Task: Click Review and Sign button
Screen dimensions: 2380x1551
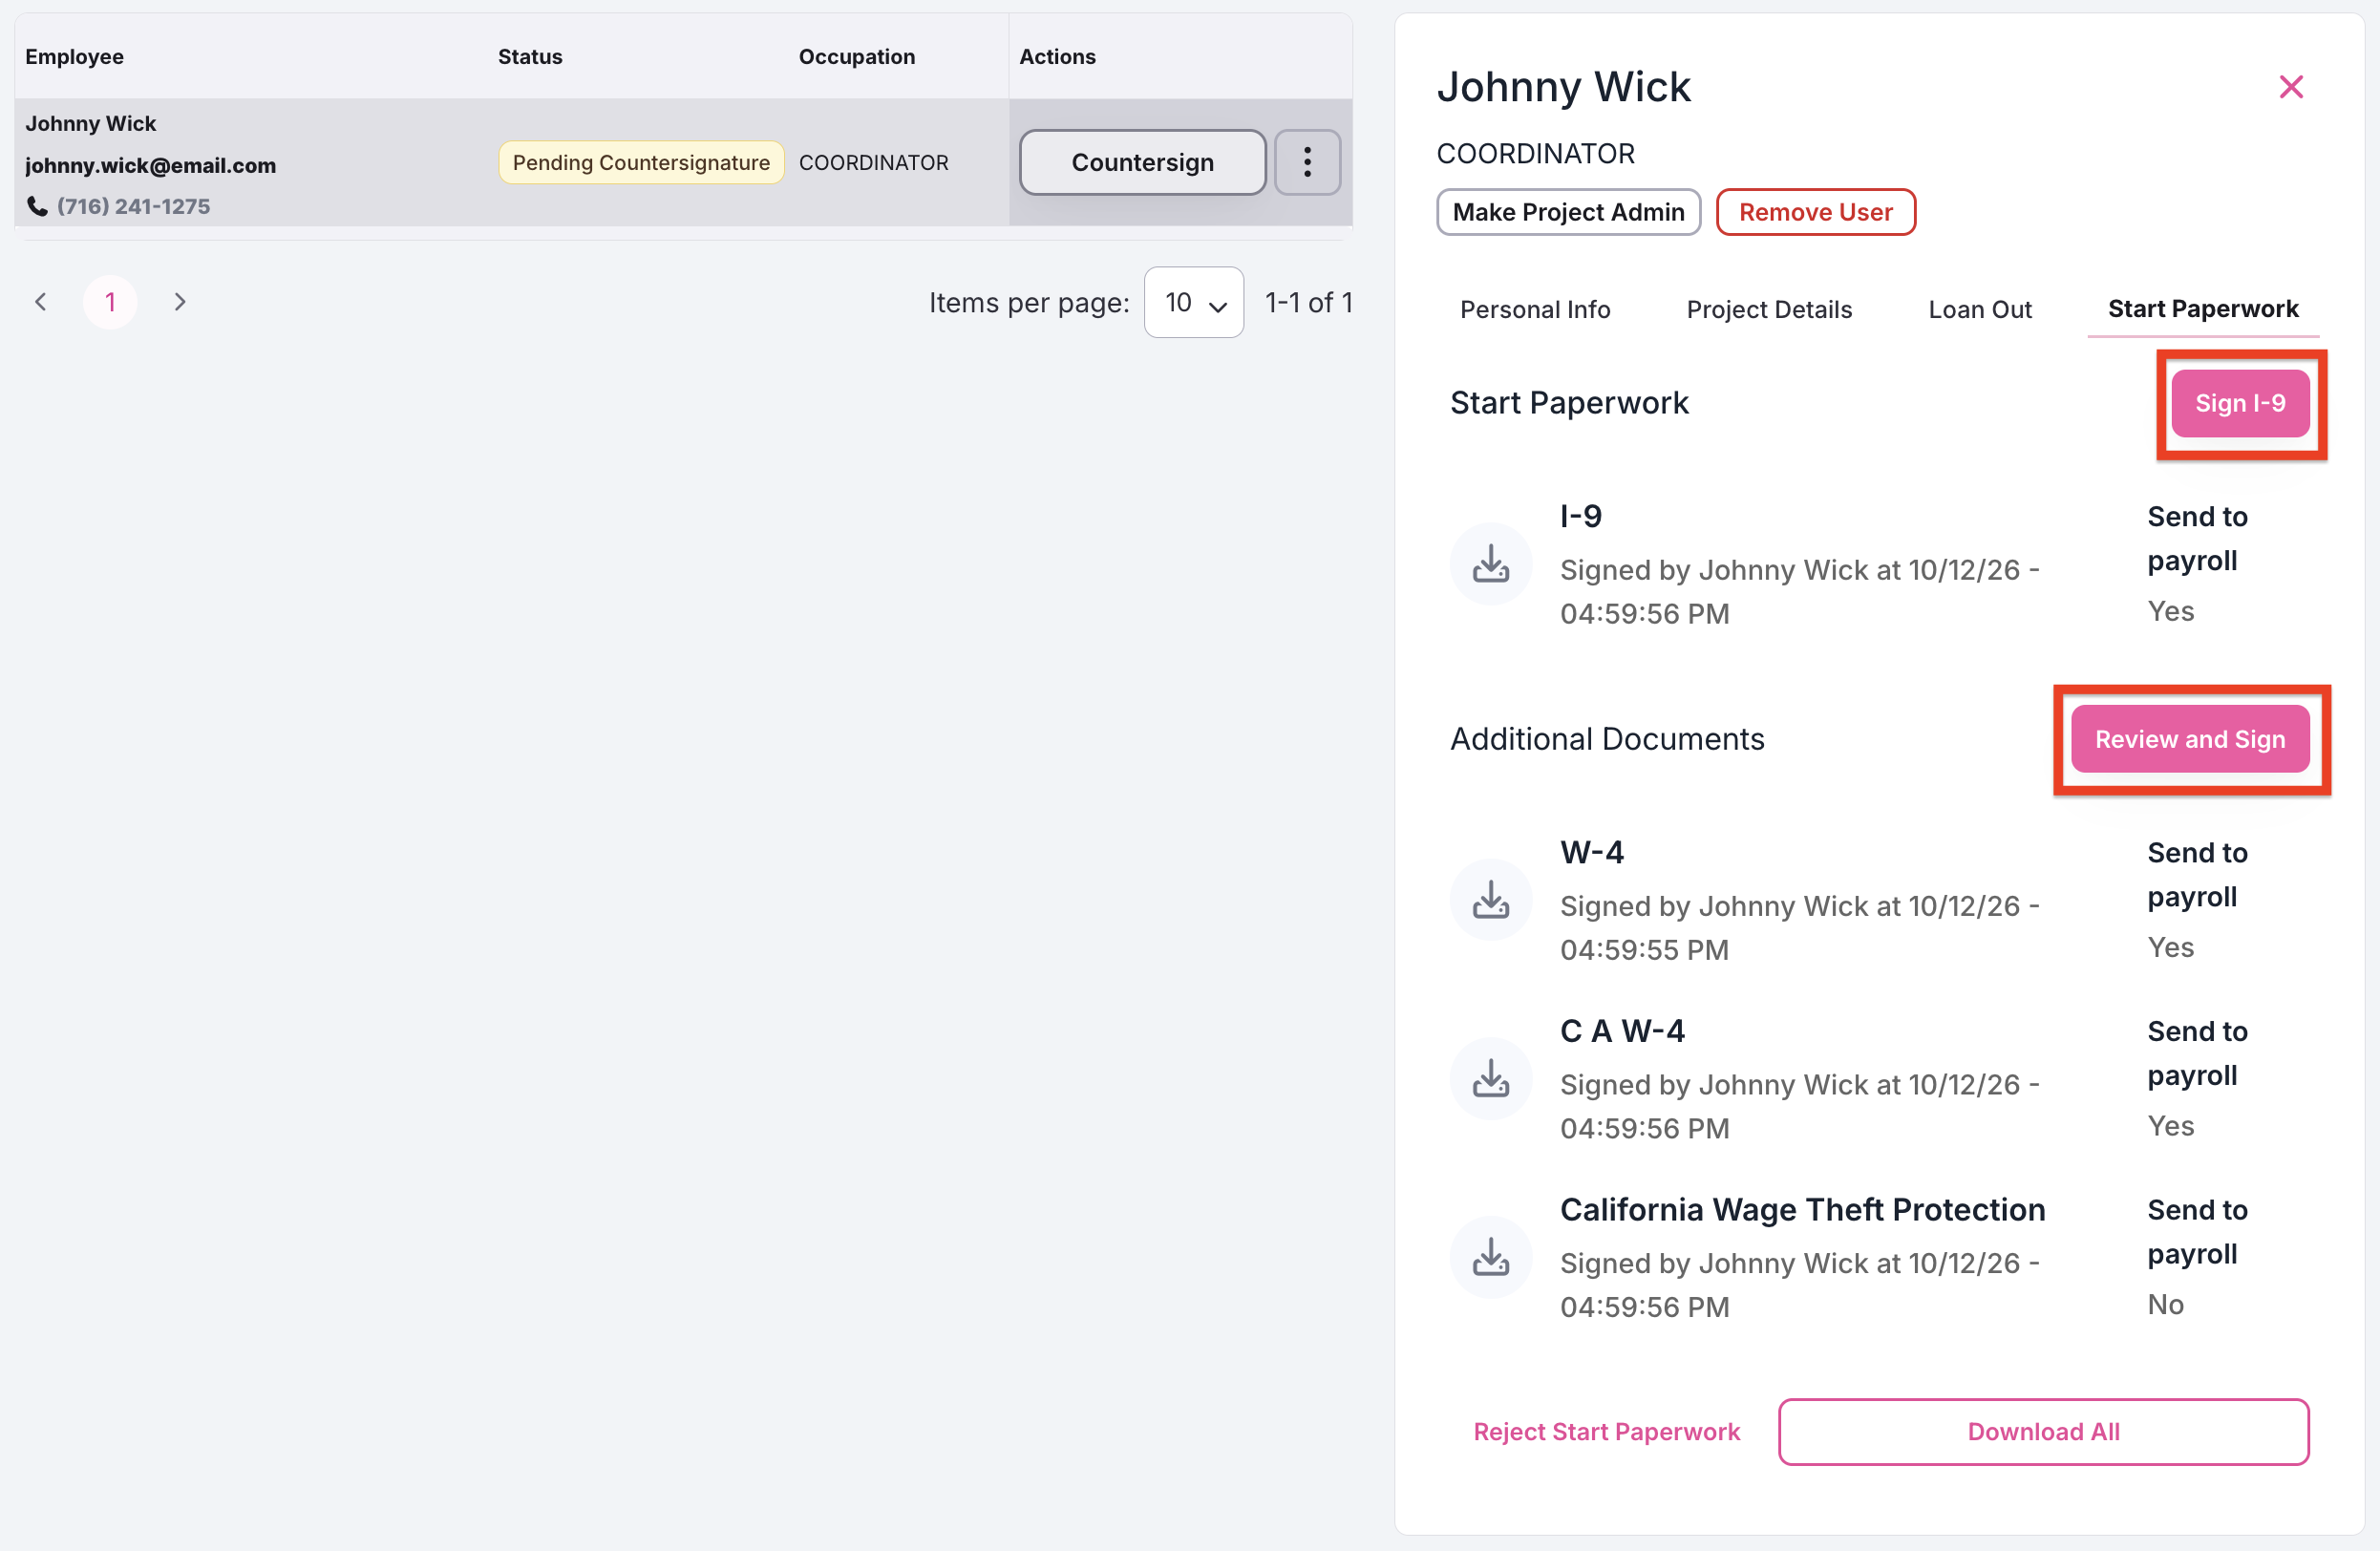Action: [2190, 739]
